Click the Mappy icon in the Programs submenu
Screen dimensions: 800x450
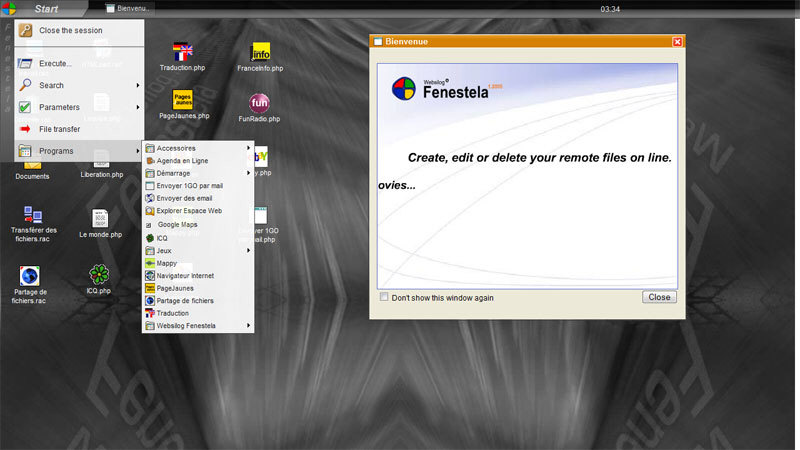(x=149, y=263)
